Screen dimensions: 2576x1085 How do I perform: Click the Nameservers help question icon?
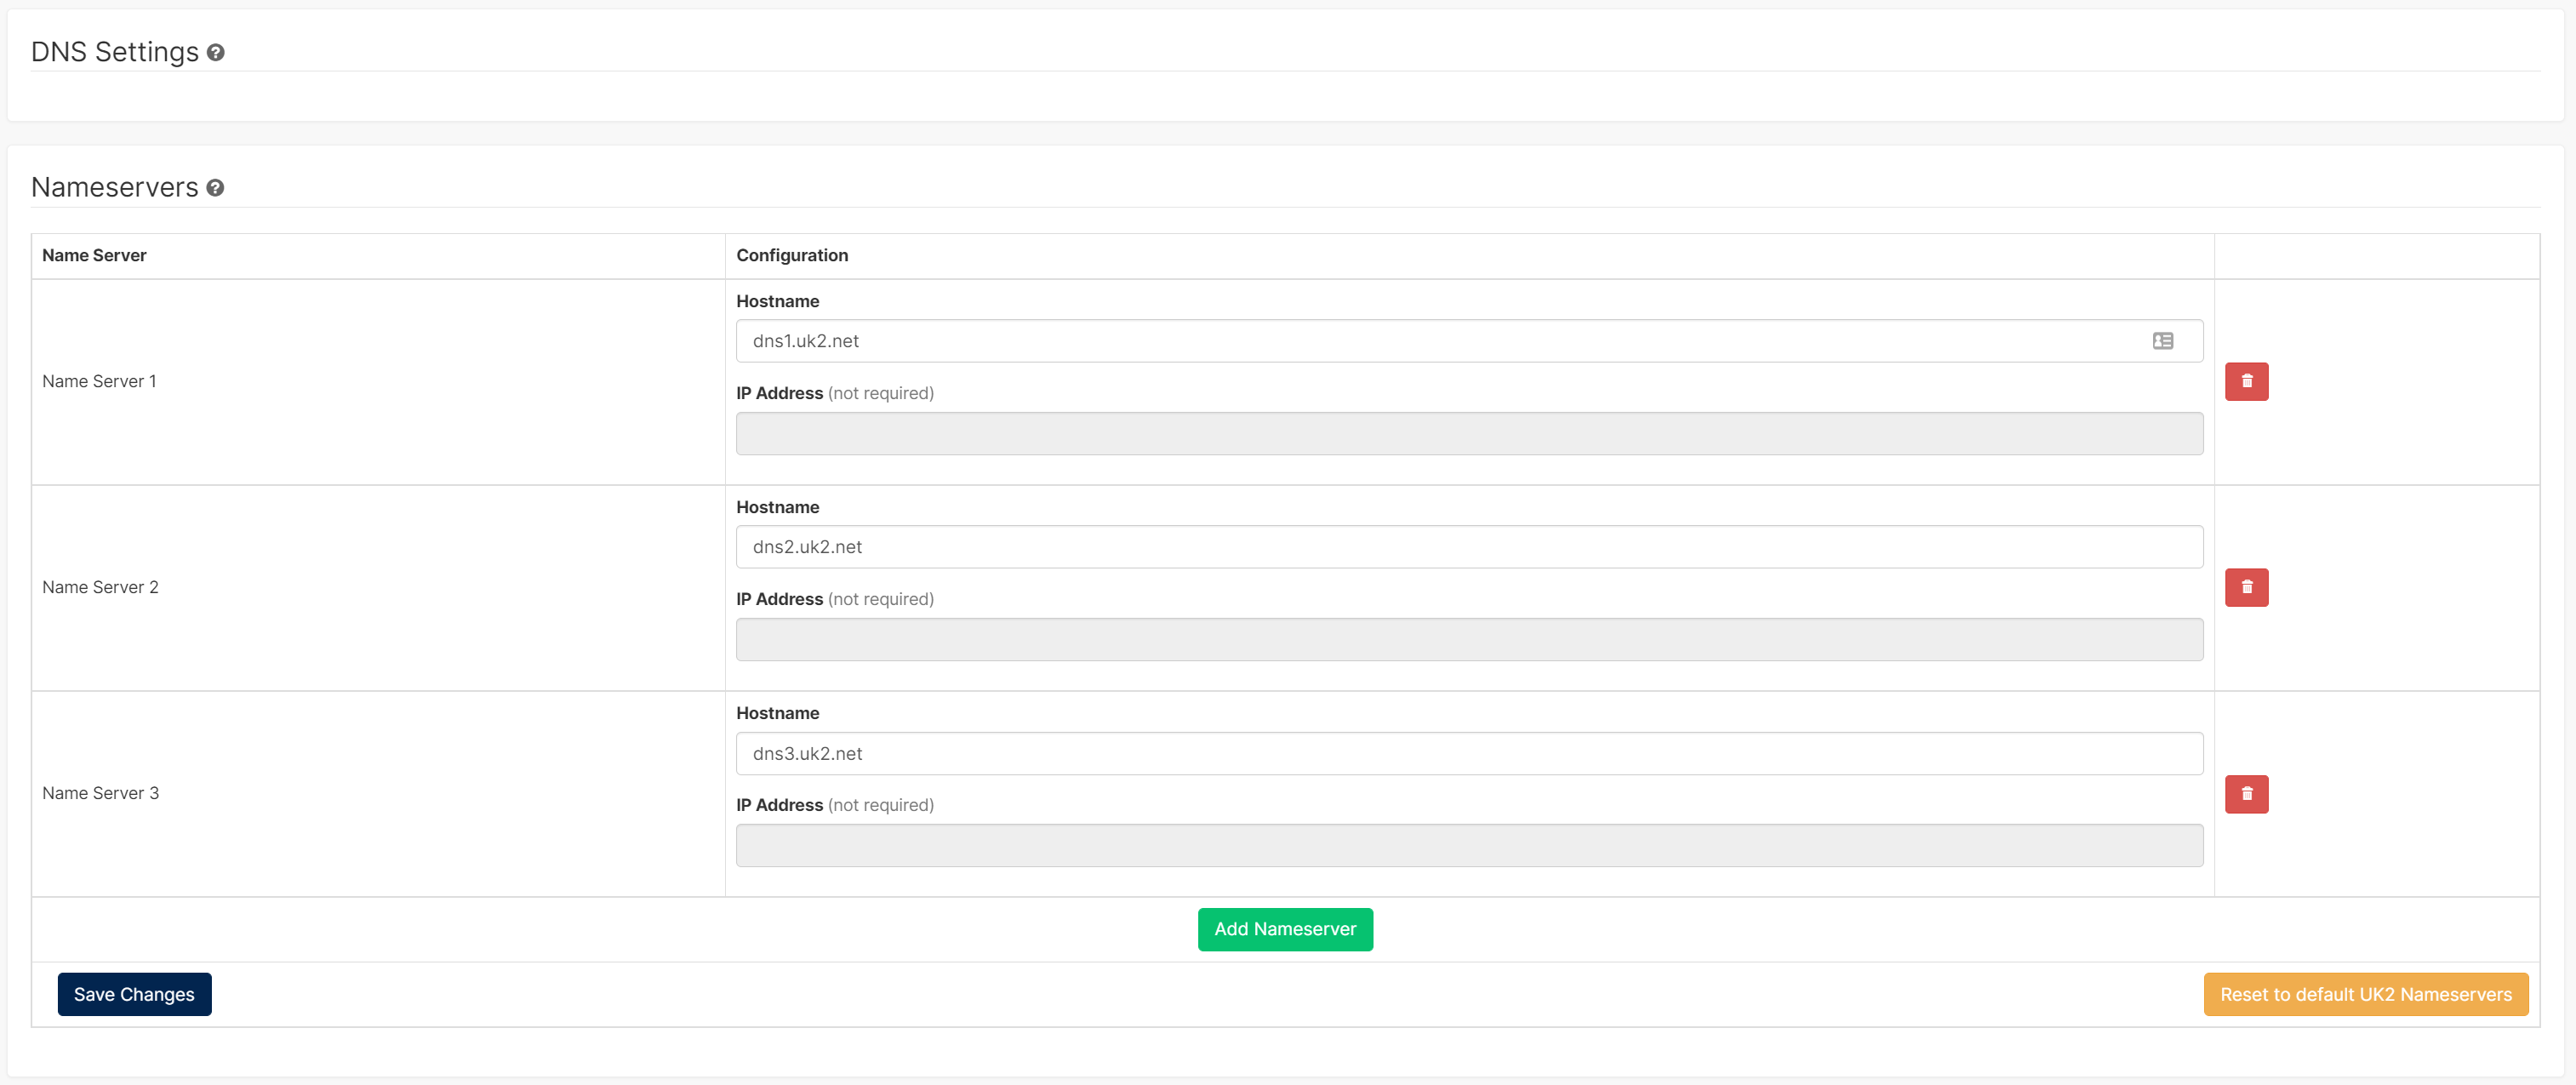215,188
